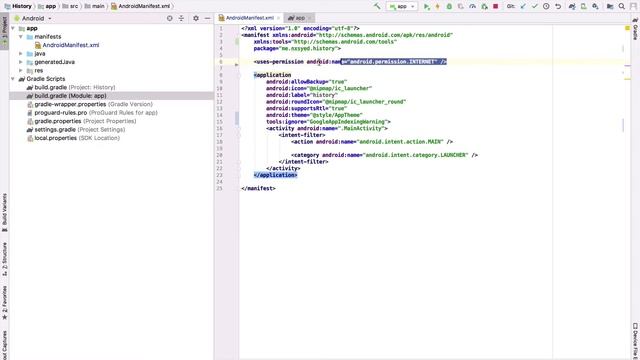Collapse the manifests folder arrow
The height and width of the screenshot is (360, 640).
[21, 37]
